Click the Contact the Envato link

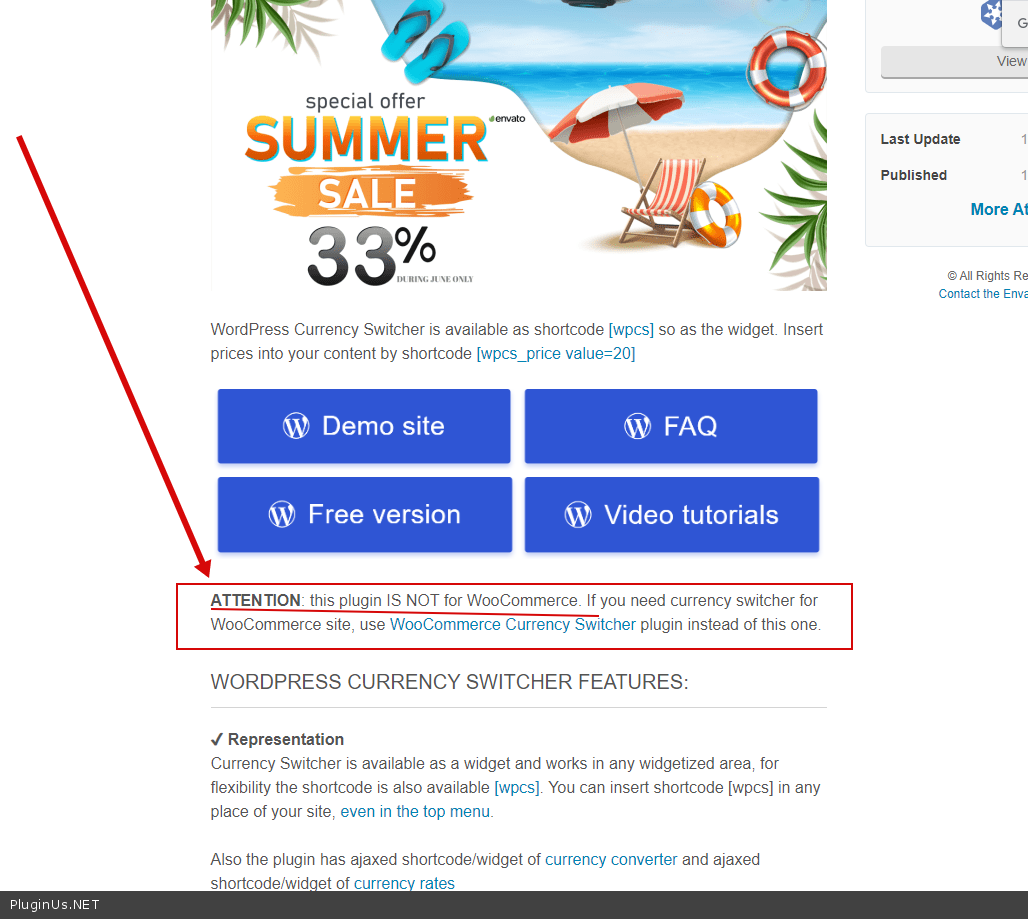[983, 294]
